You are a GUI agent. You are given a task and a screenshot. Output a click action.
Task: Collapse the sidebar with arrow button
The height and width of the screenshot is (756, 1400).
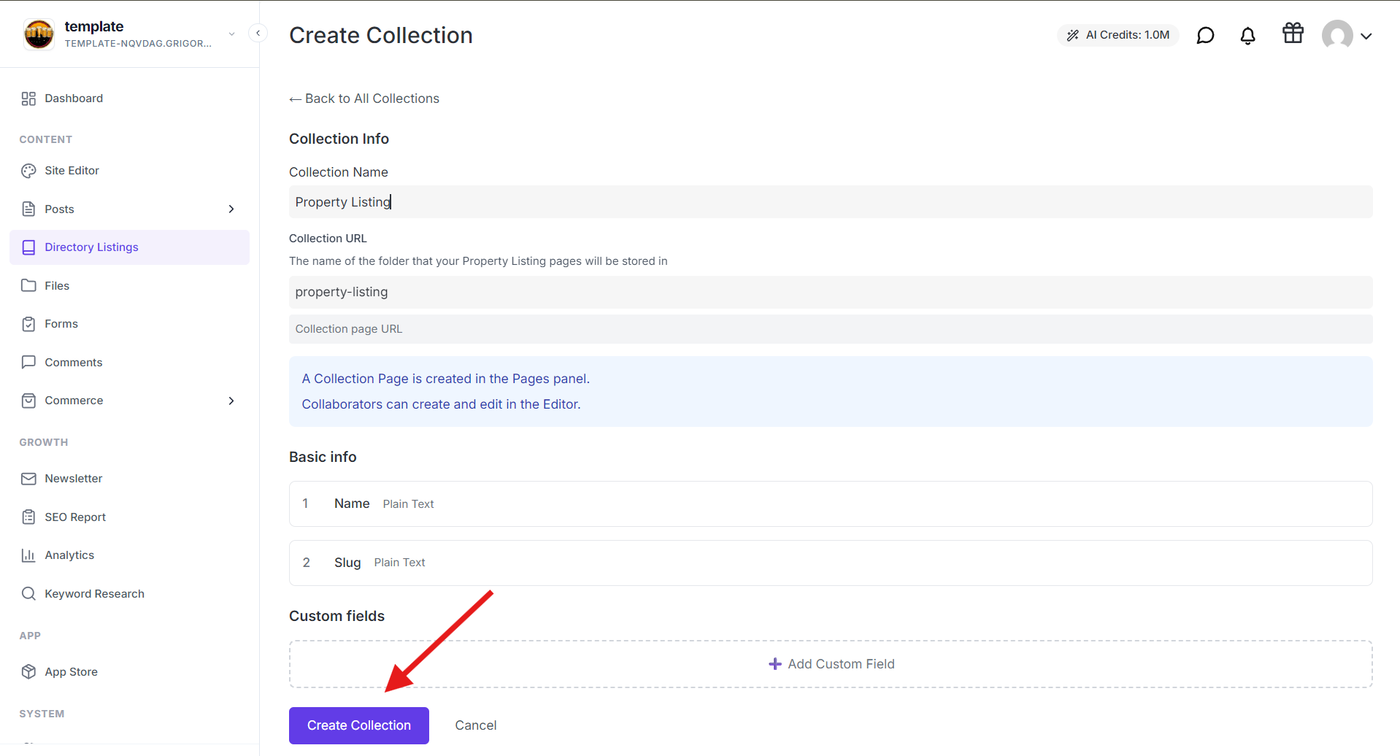258,33
